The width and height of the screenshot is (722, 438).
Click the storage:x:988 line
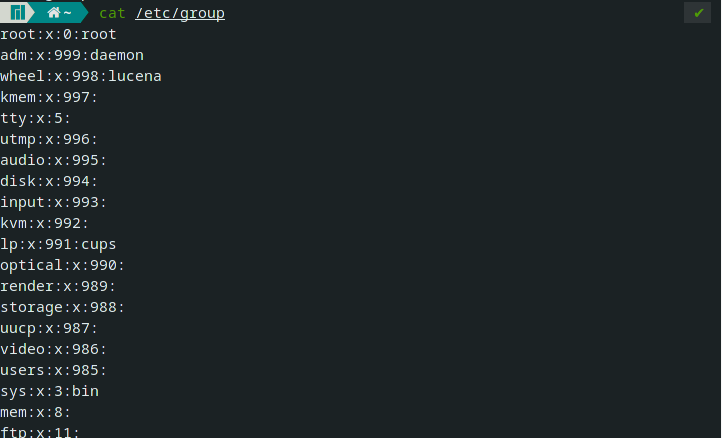[62, 307]
